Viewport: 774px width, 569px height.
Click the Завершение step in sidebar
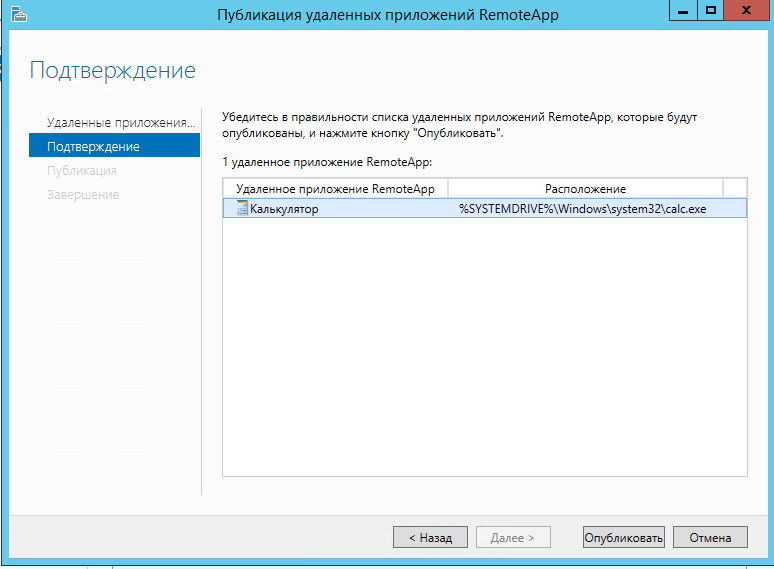(83, 194)
